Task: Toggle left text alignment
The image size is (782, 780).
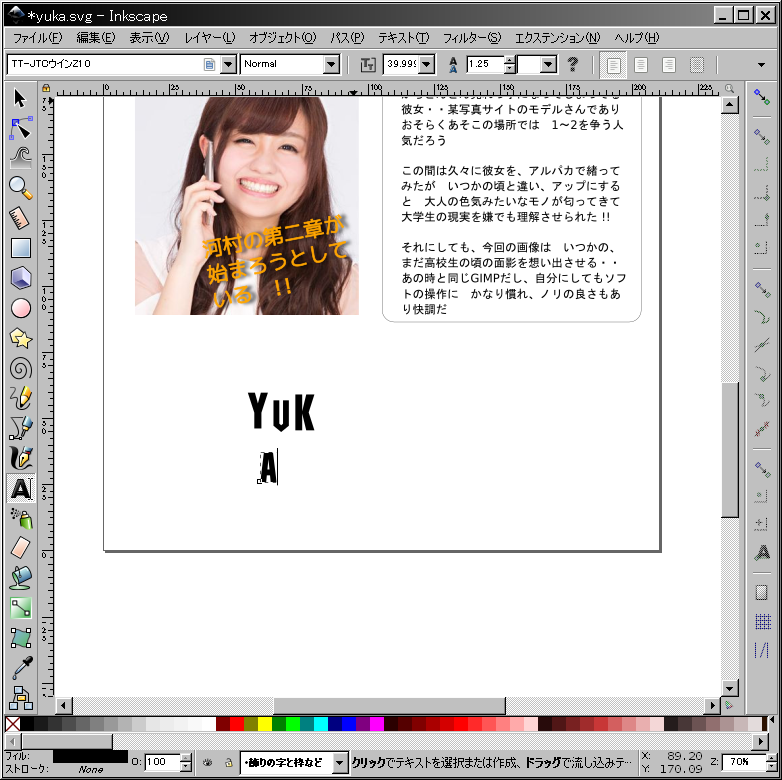Action: coord(613,64)
